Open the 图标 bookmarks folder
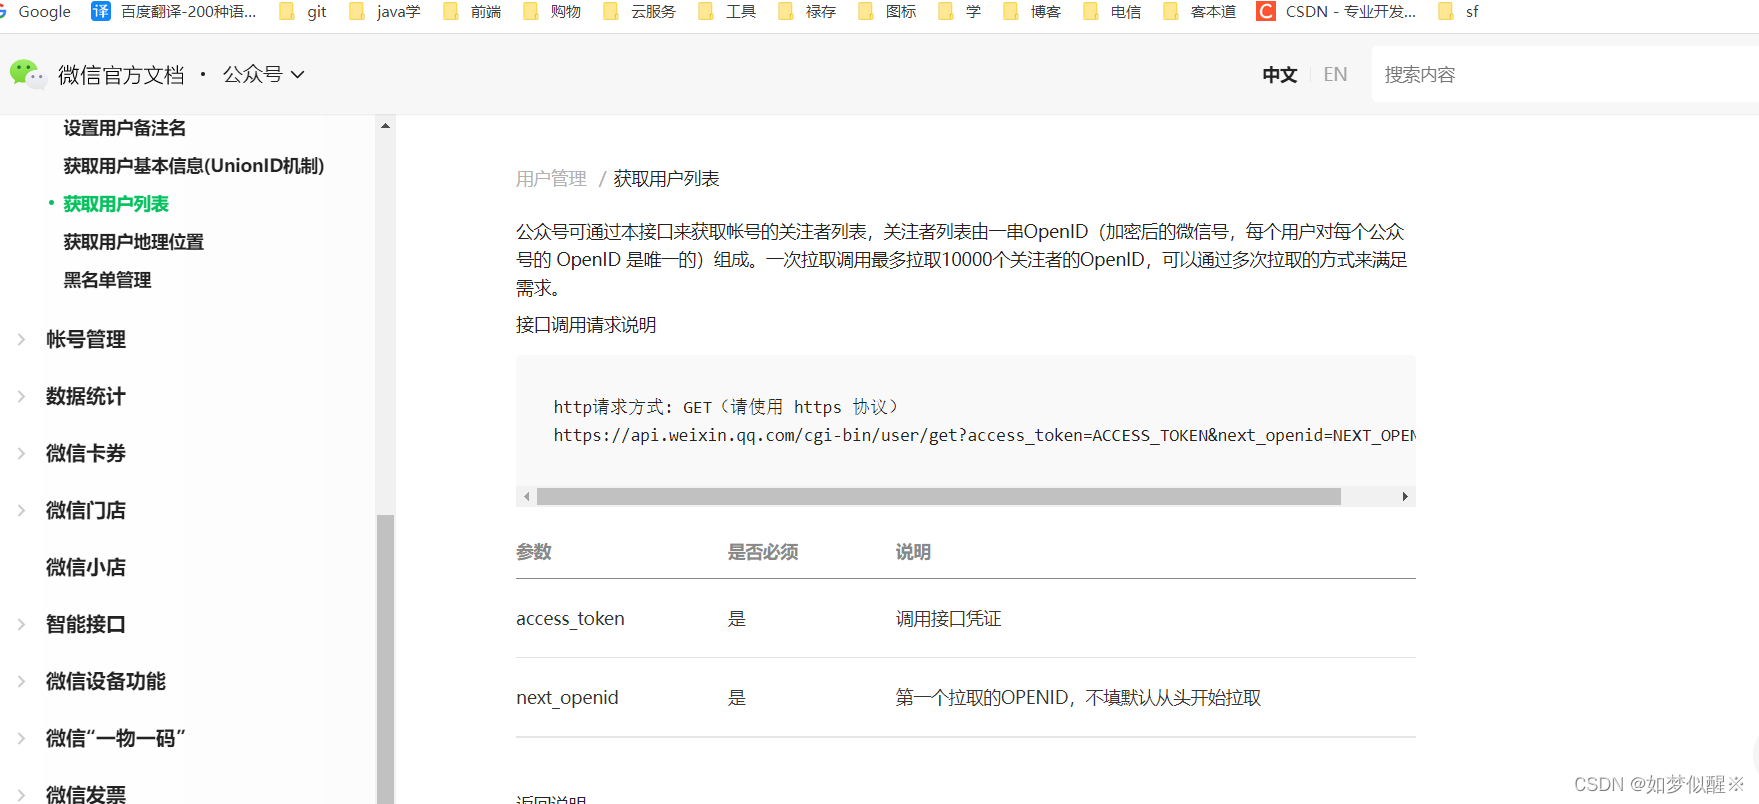Screen dimensions: 1759x804 pos(887,11)
